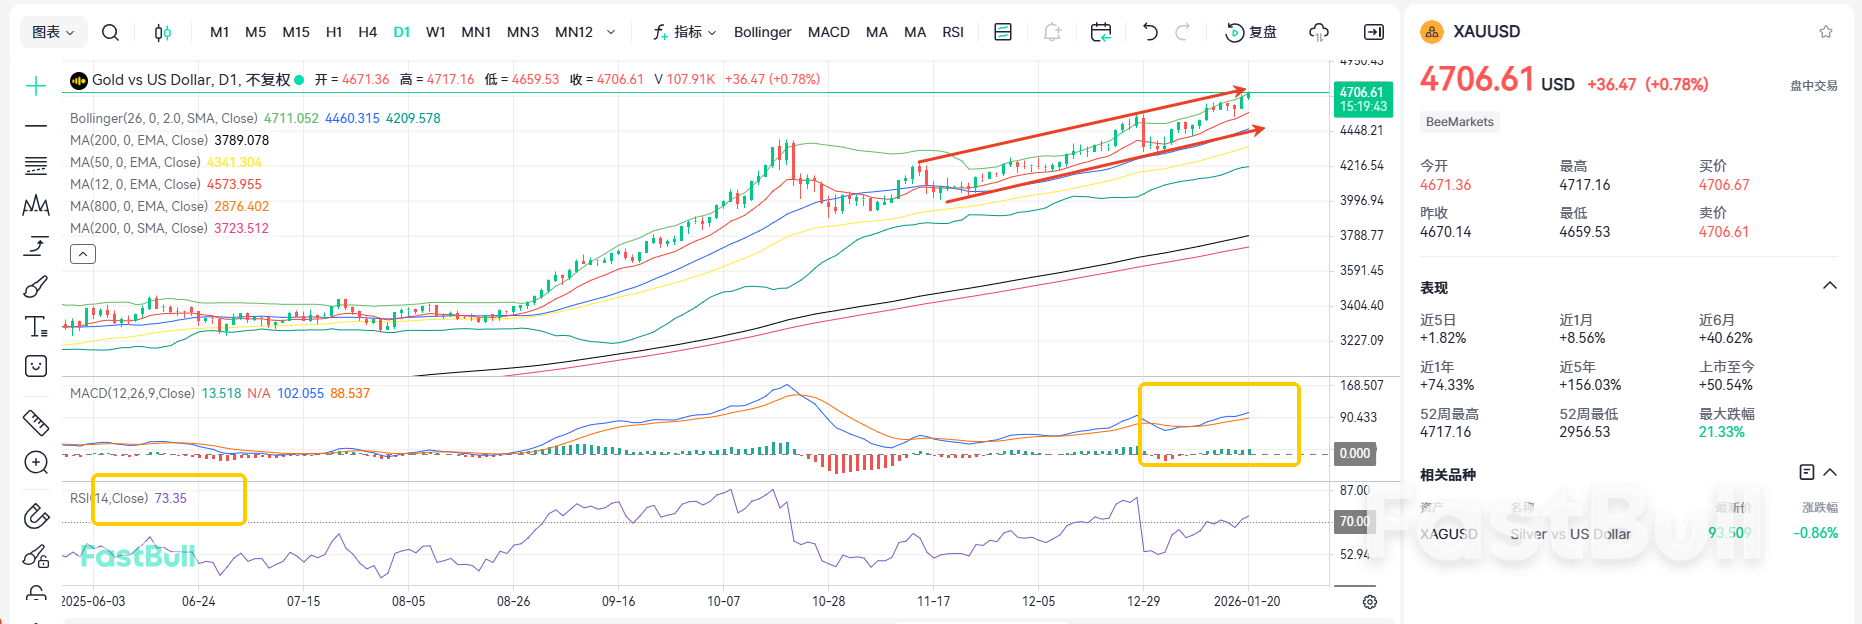Viewport: 1862px width, 624px height.
Task: Switch to the H4 timeframe
Action: pyautogui.click(x=367, y=32)
